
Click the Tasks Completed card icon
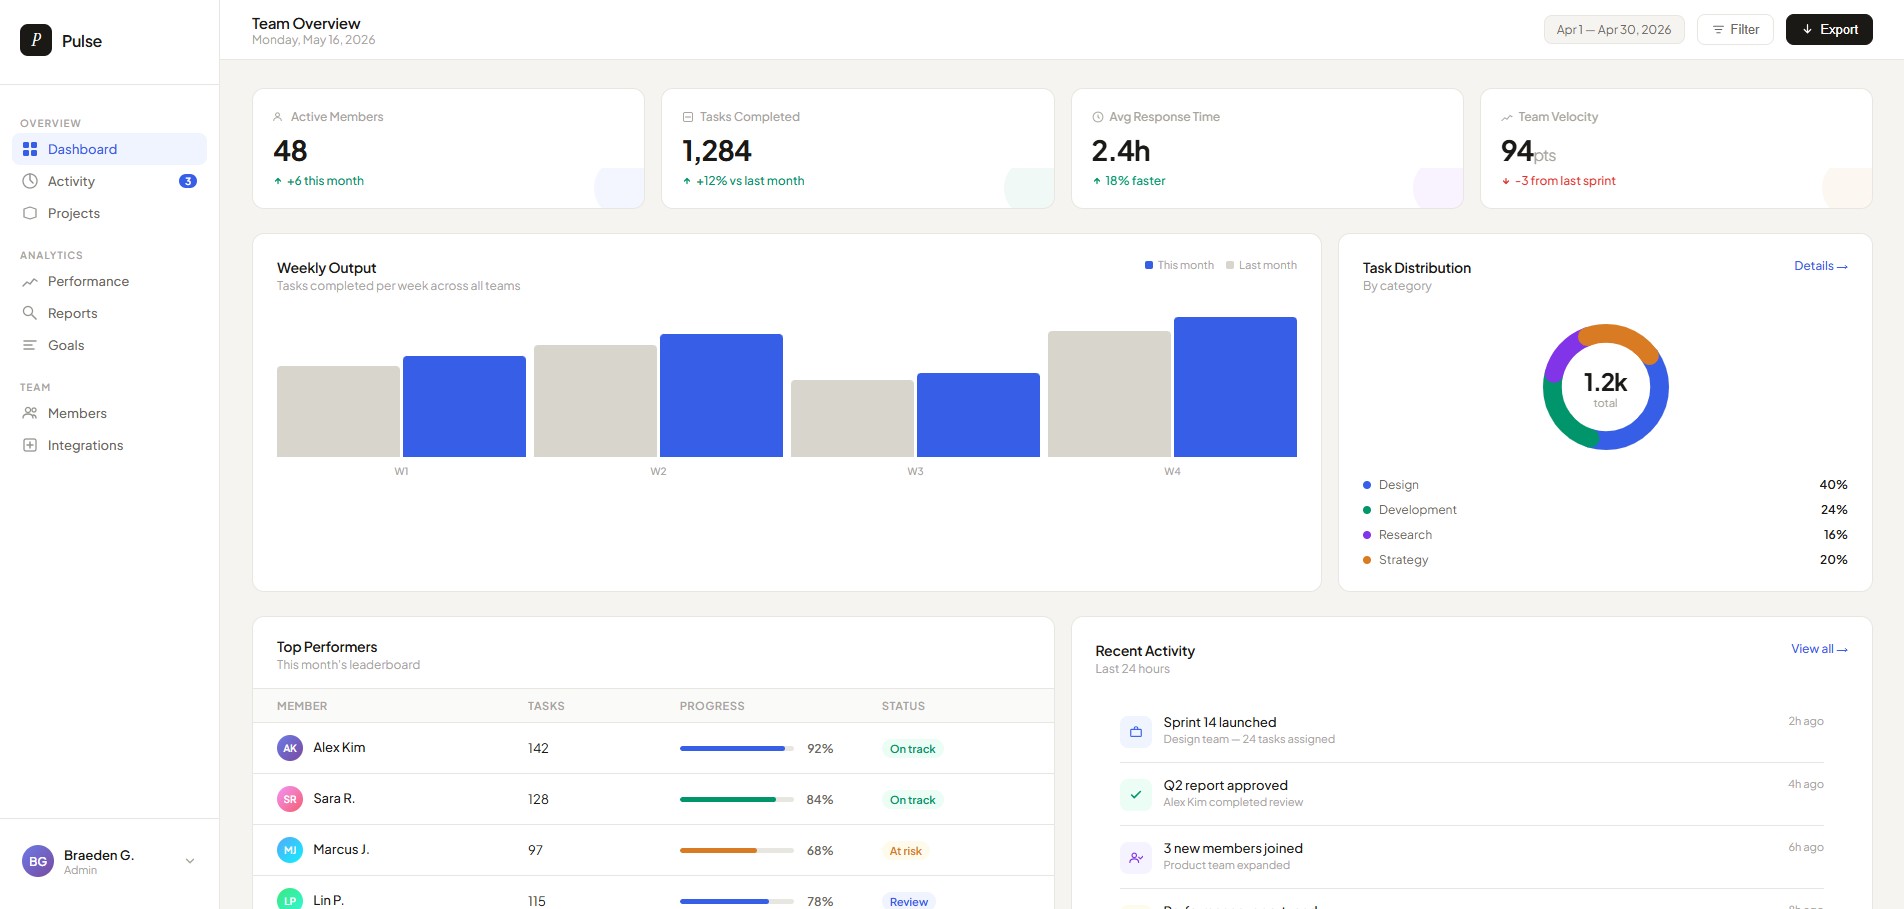(688, 117)
